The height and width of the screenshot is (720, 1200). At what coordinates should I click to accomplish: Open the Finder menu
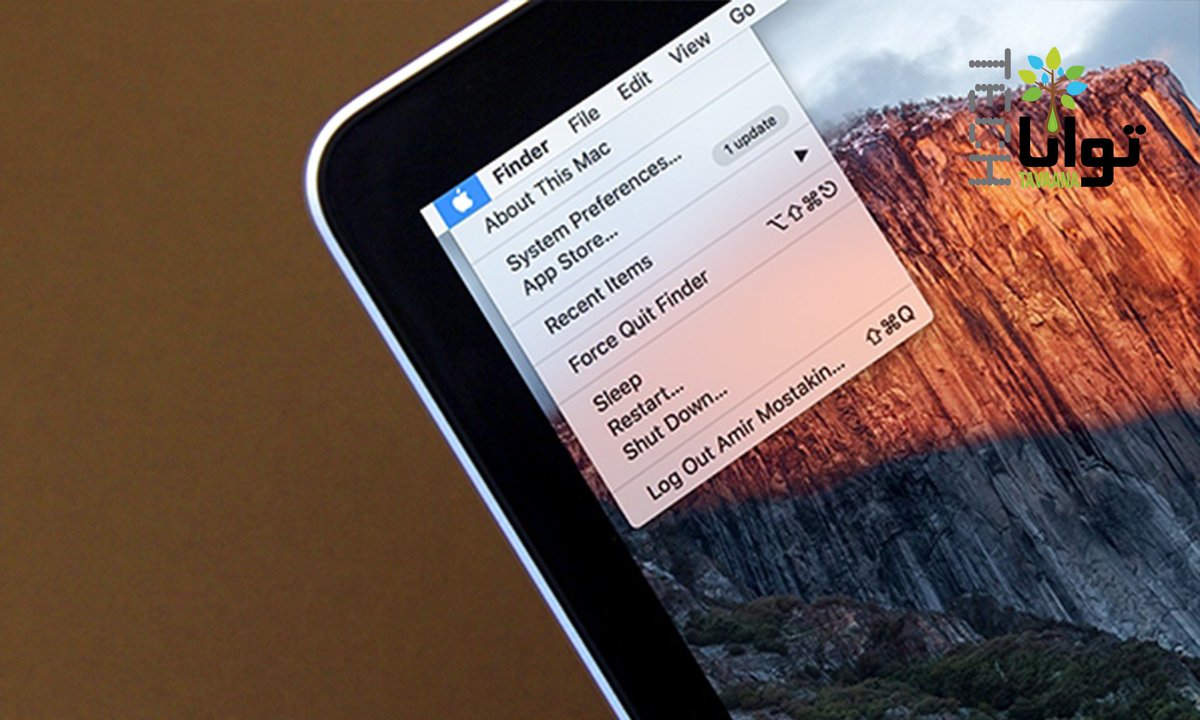point(521,160)
